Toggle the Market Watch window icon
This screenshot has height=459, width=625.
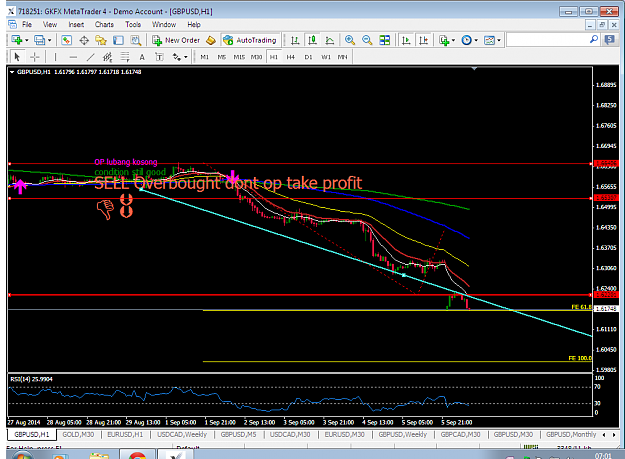click(67, 40)
